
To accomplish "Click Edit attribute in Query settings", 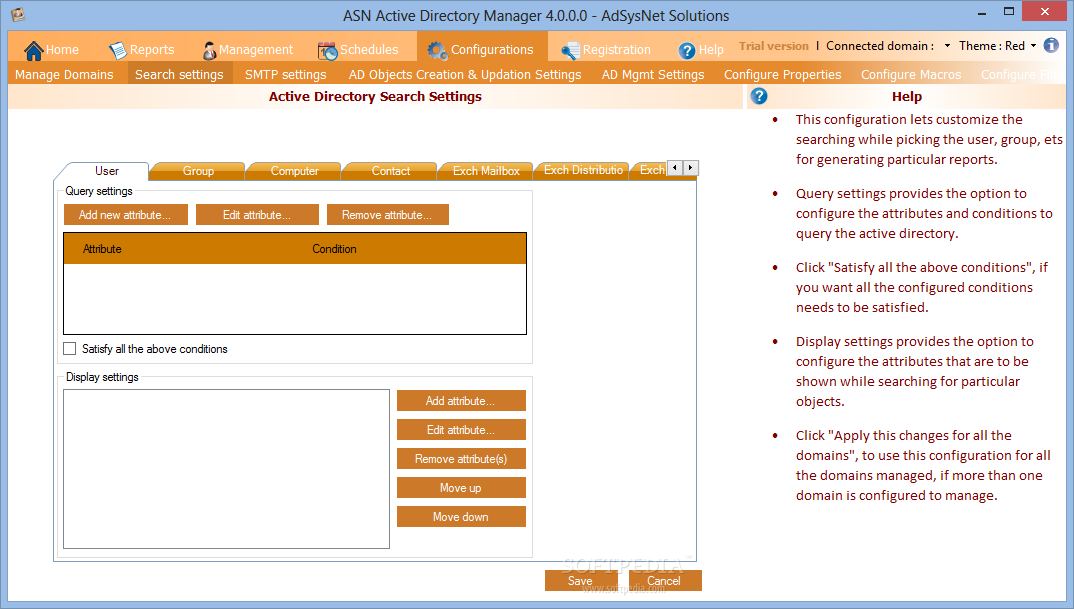I will [x=257, y=214].
